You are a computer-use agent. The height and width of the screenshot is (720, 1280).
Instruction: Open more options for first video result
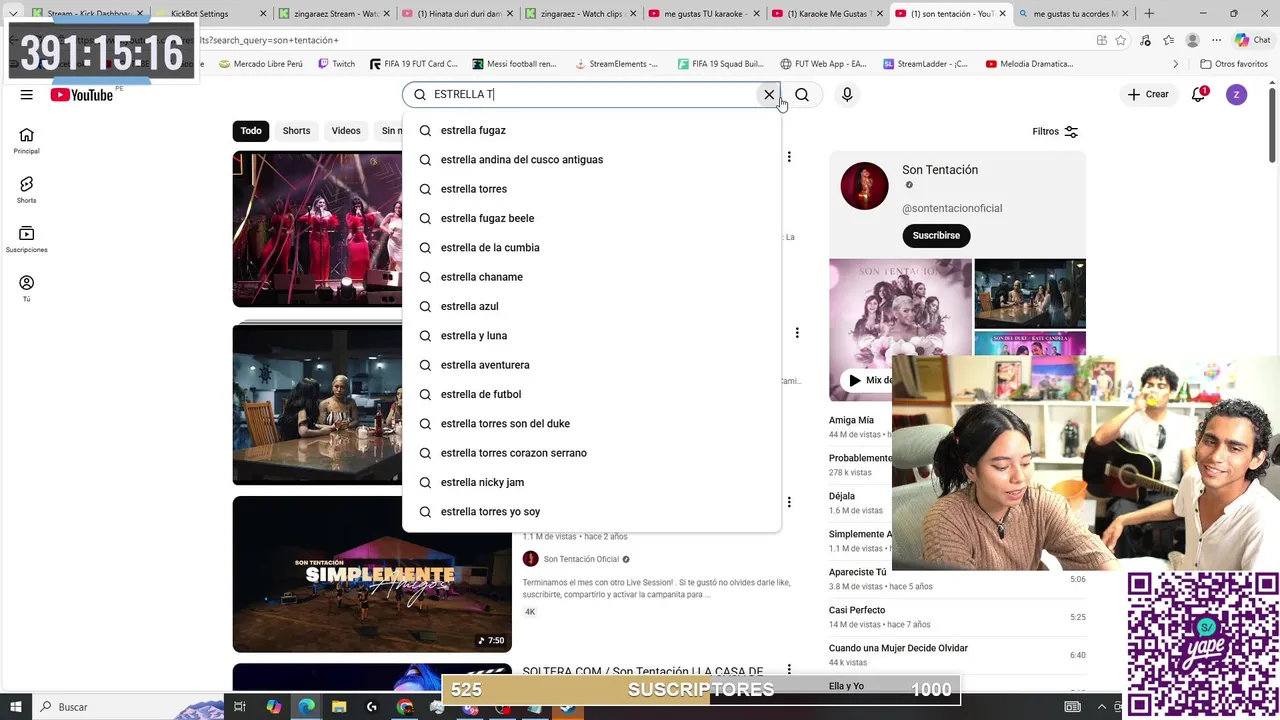coord(789,157)
